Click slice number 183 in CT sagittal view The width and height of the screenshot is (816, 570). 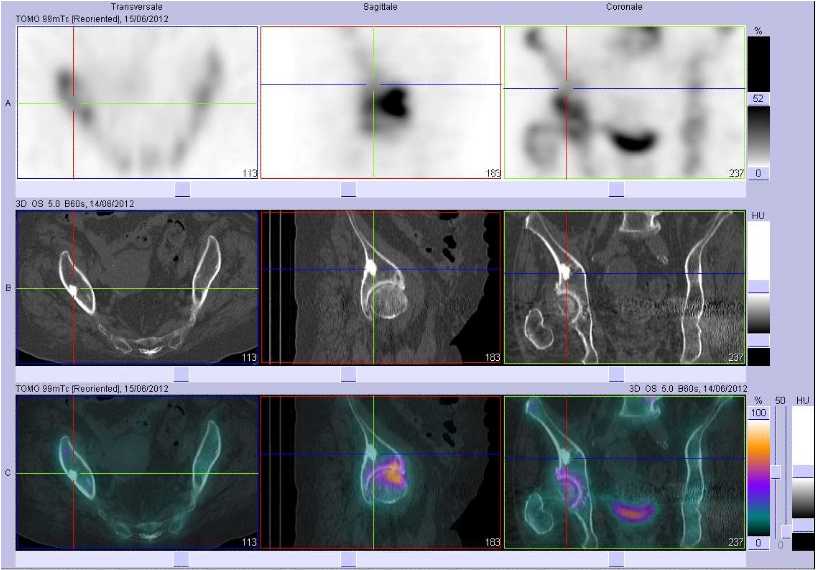point(492,358)
